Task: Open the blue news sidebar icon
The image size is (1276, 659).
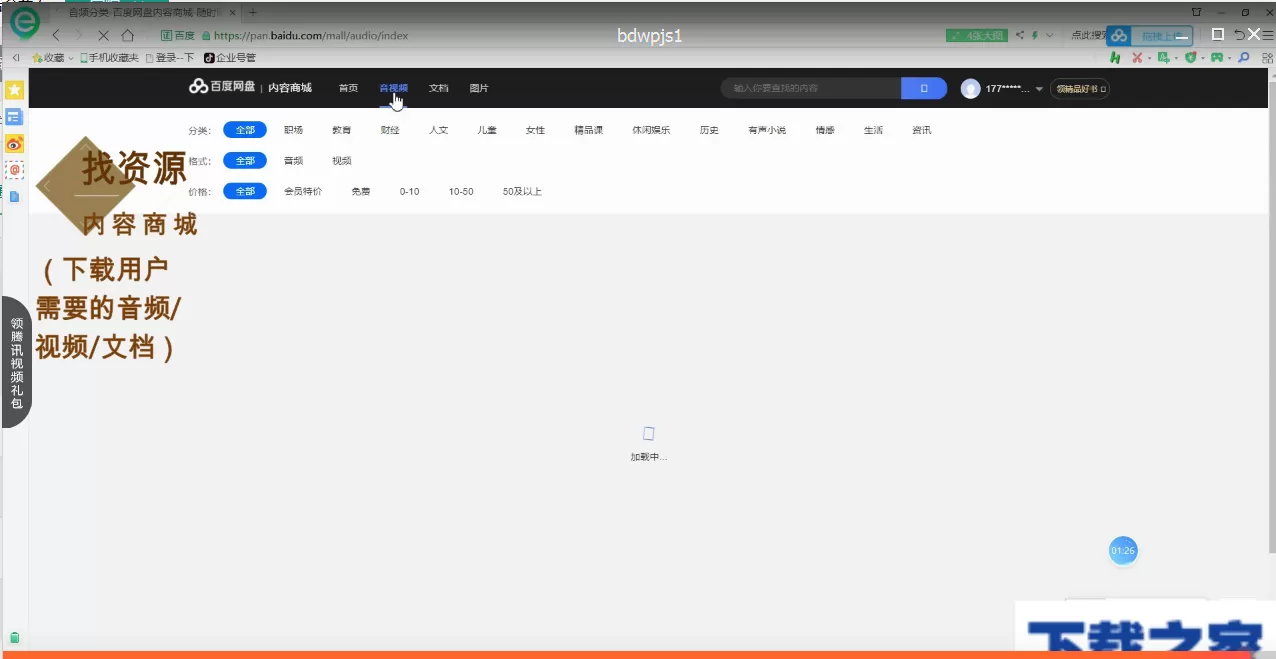Action: (14, 117)
